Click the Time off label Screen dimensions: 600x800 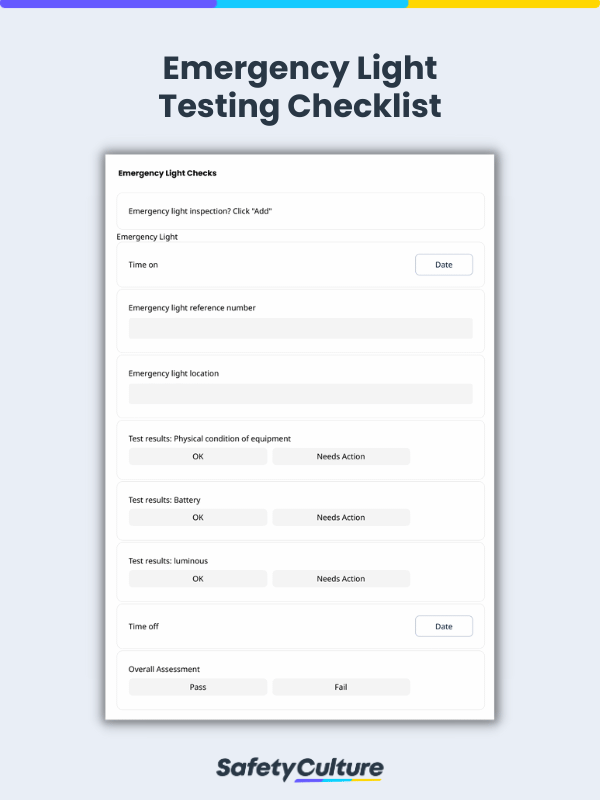point(143,626)
